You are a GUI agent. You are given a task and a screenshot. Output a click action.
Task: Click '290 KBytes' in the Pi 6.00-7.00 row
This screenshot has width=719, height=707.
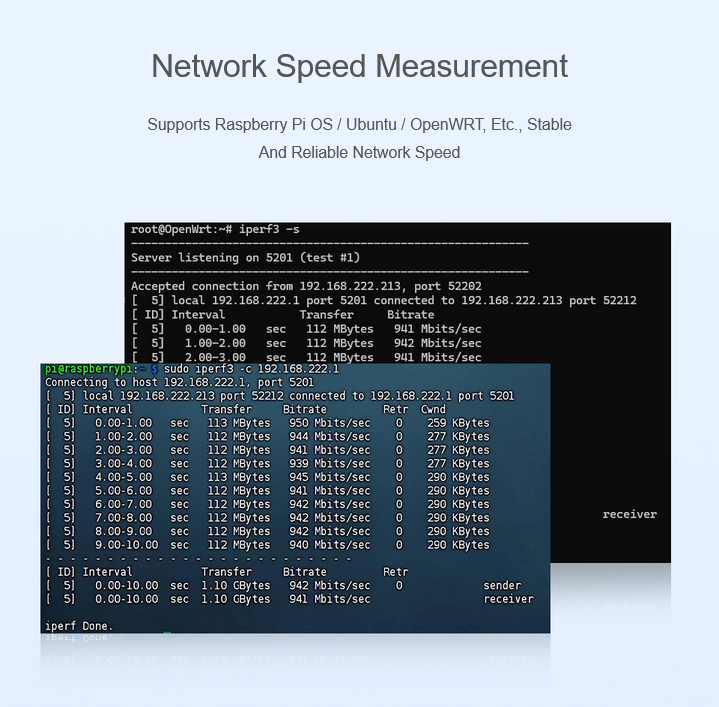[458, 504]
